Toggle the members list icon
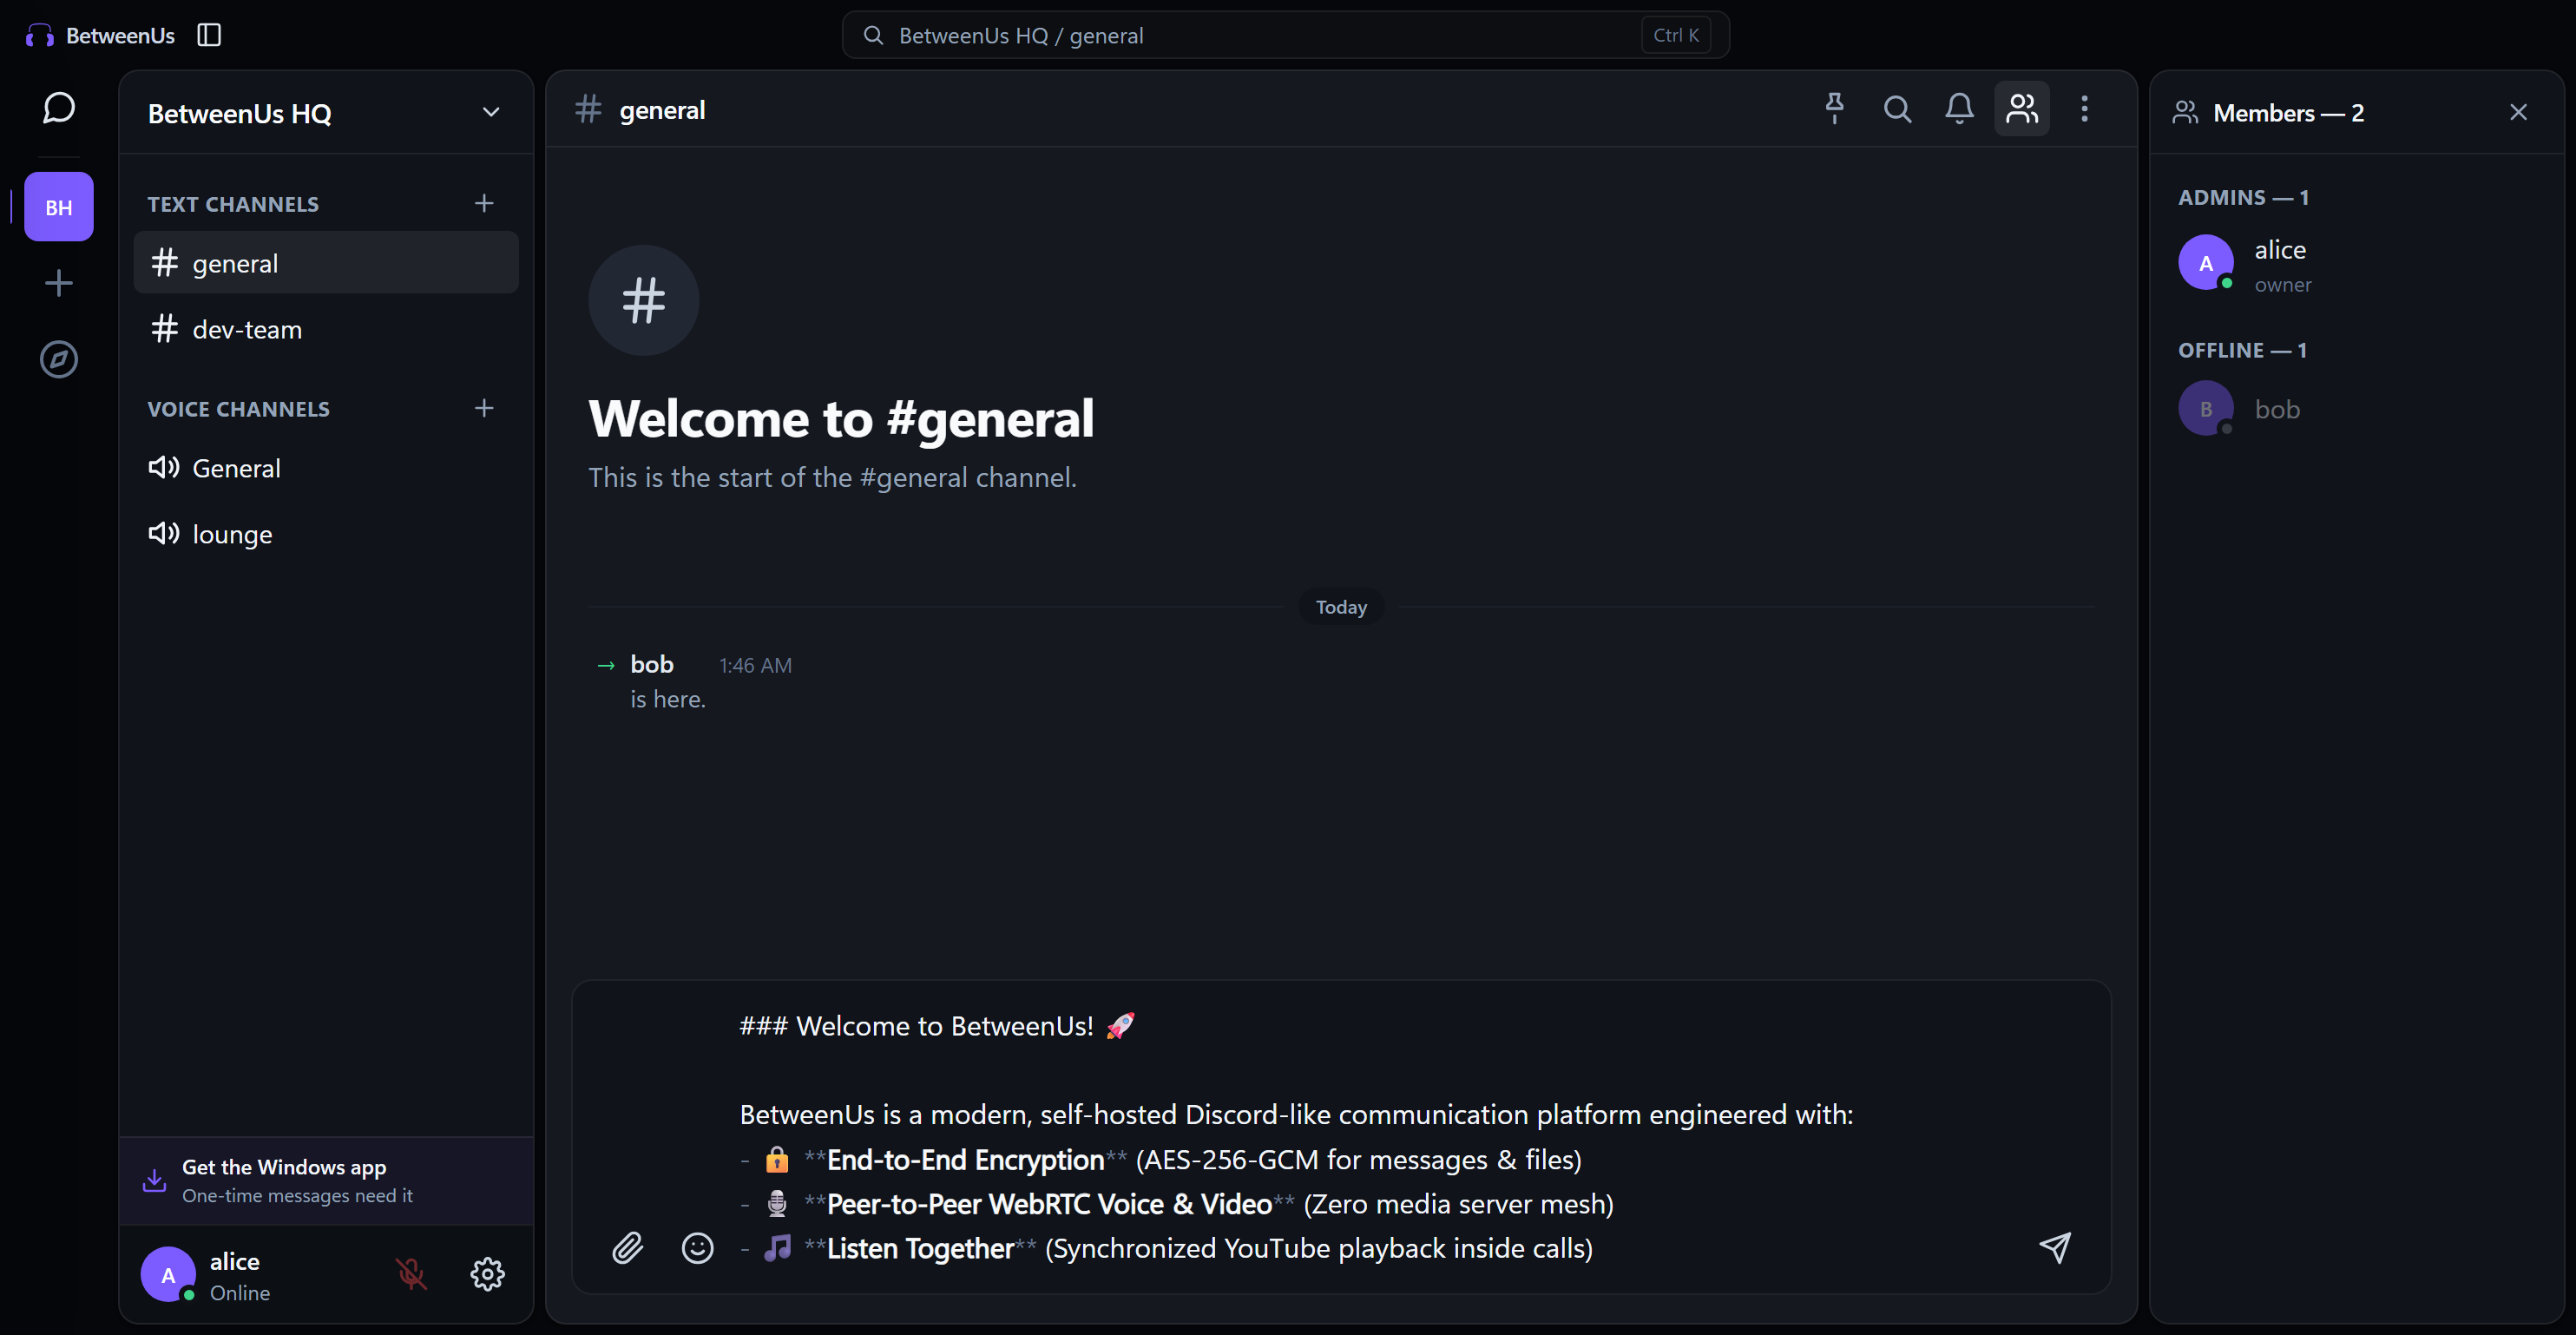Image resolution: width=2576 pixels, height=1335 pixels. tap(2022, 108)
